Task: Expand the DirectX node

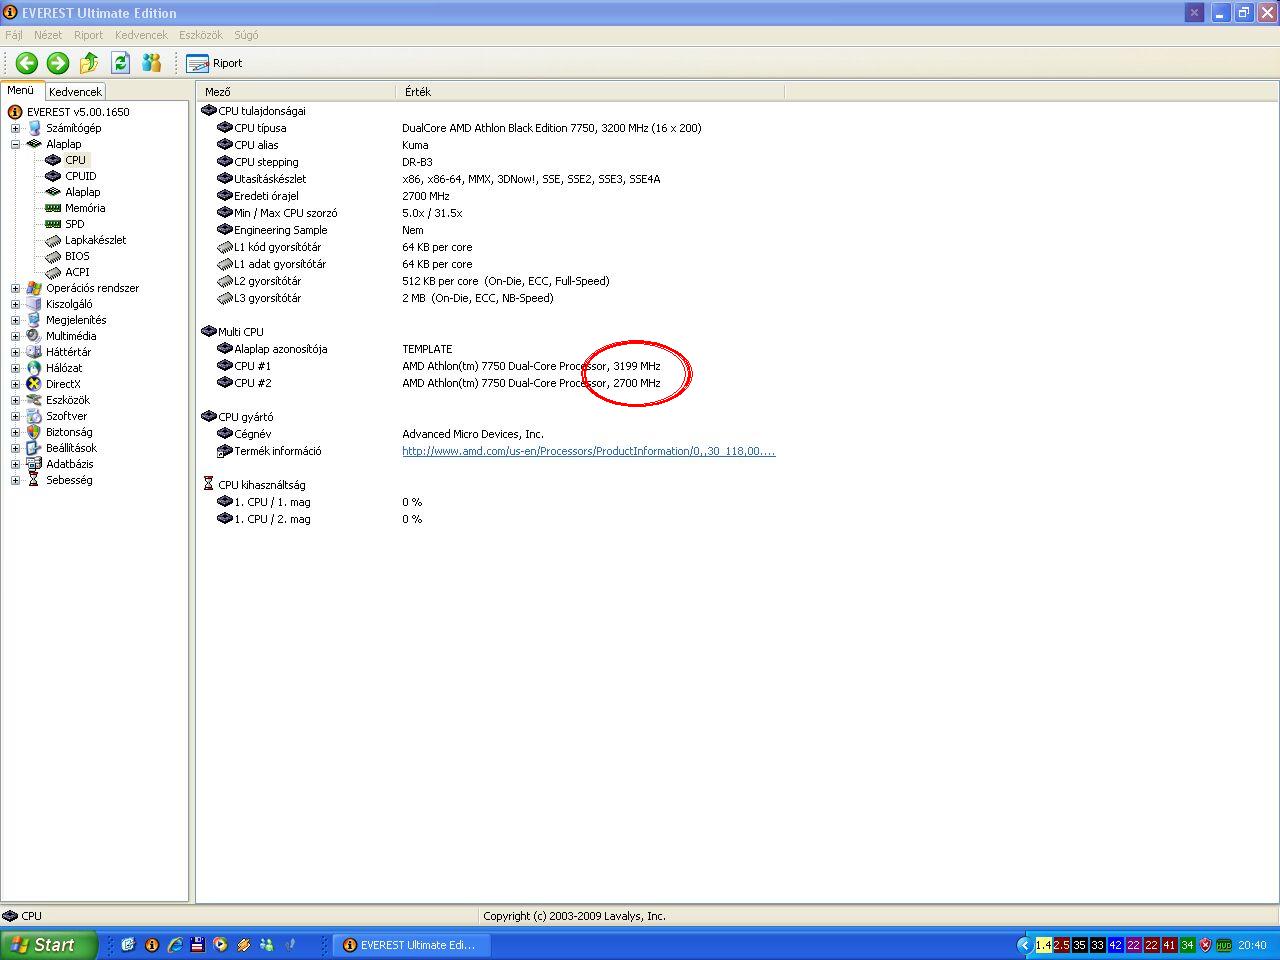Action: click(15, 384)
